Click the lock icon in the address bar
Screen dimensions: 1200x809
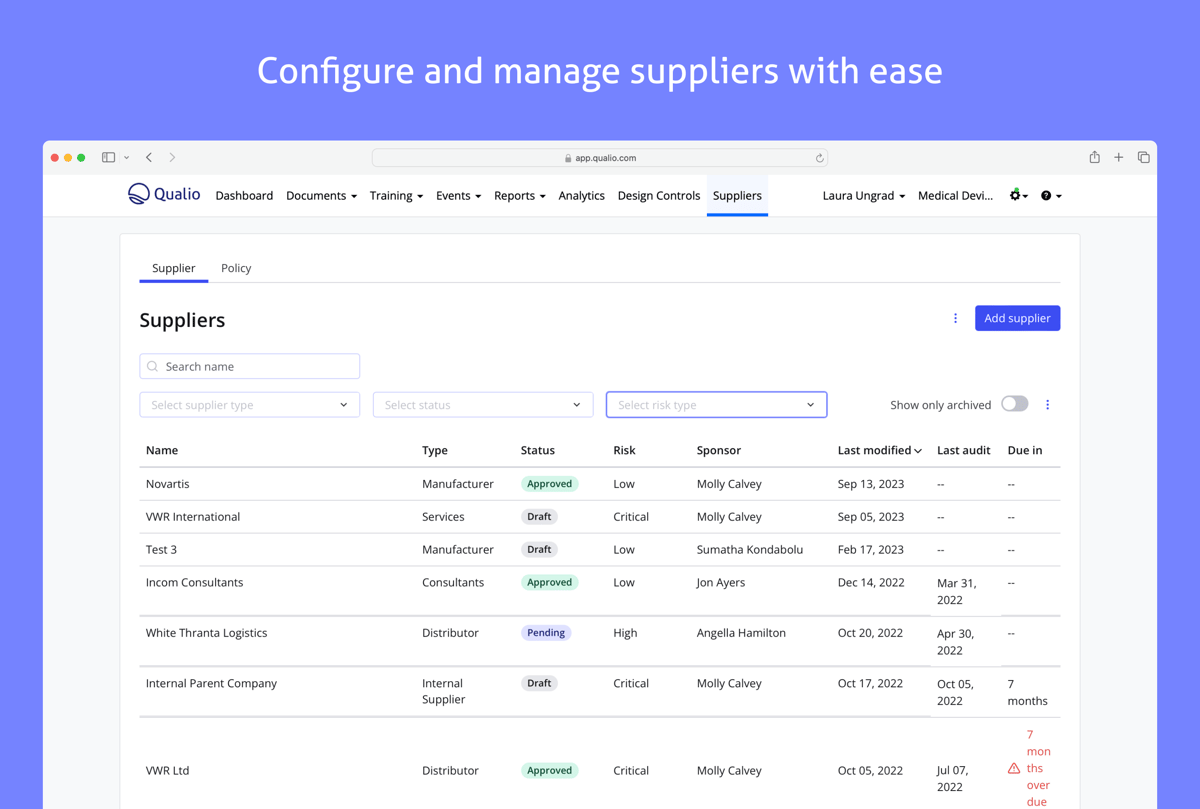point(568,158)
